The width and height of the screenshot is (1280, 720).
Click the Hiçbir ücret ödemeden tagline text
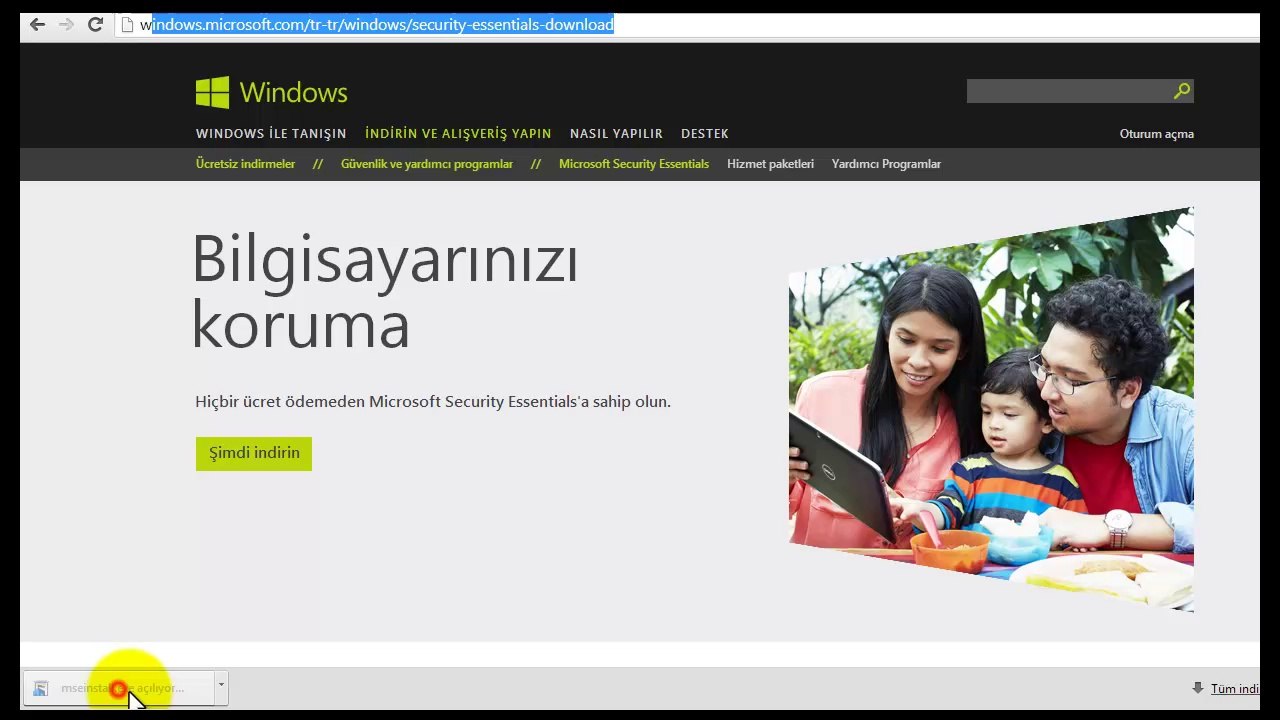pyautogui.click(x=433, y=402)
